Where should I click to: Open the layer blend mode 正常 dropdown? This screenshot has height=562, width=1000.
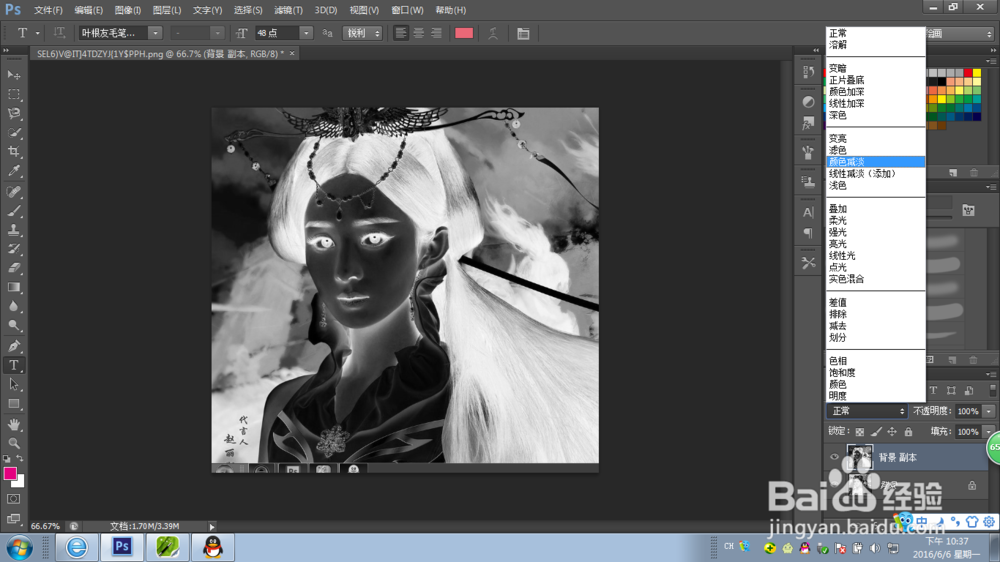[x=867, y=411]
